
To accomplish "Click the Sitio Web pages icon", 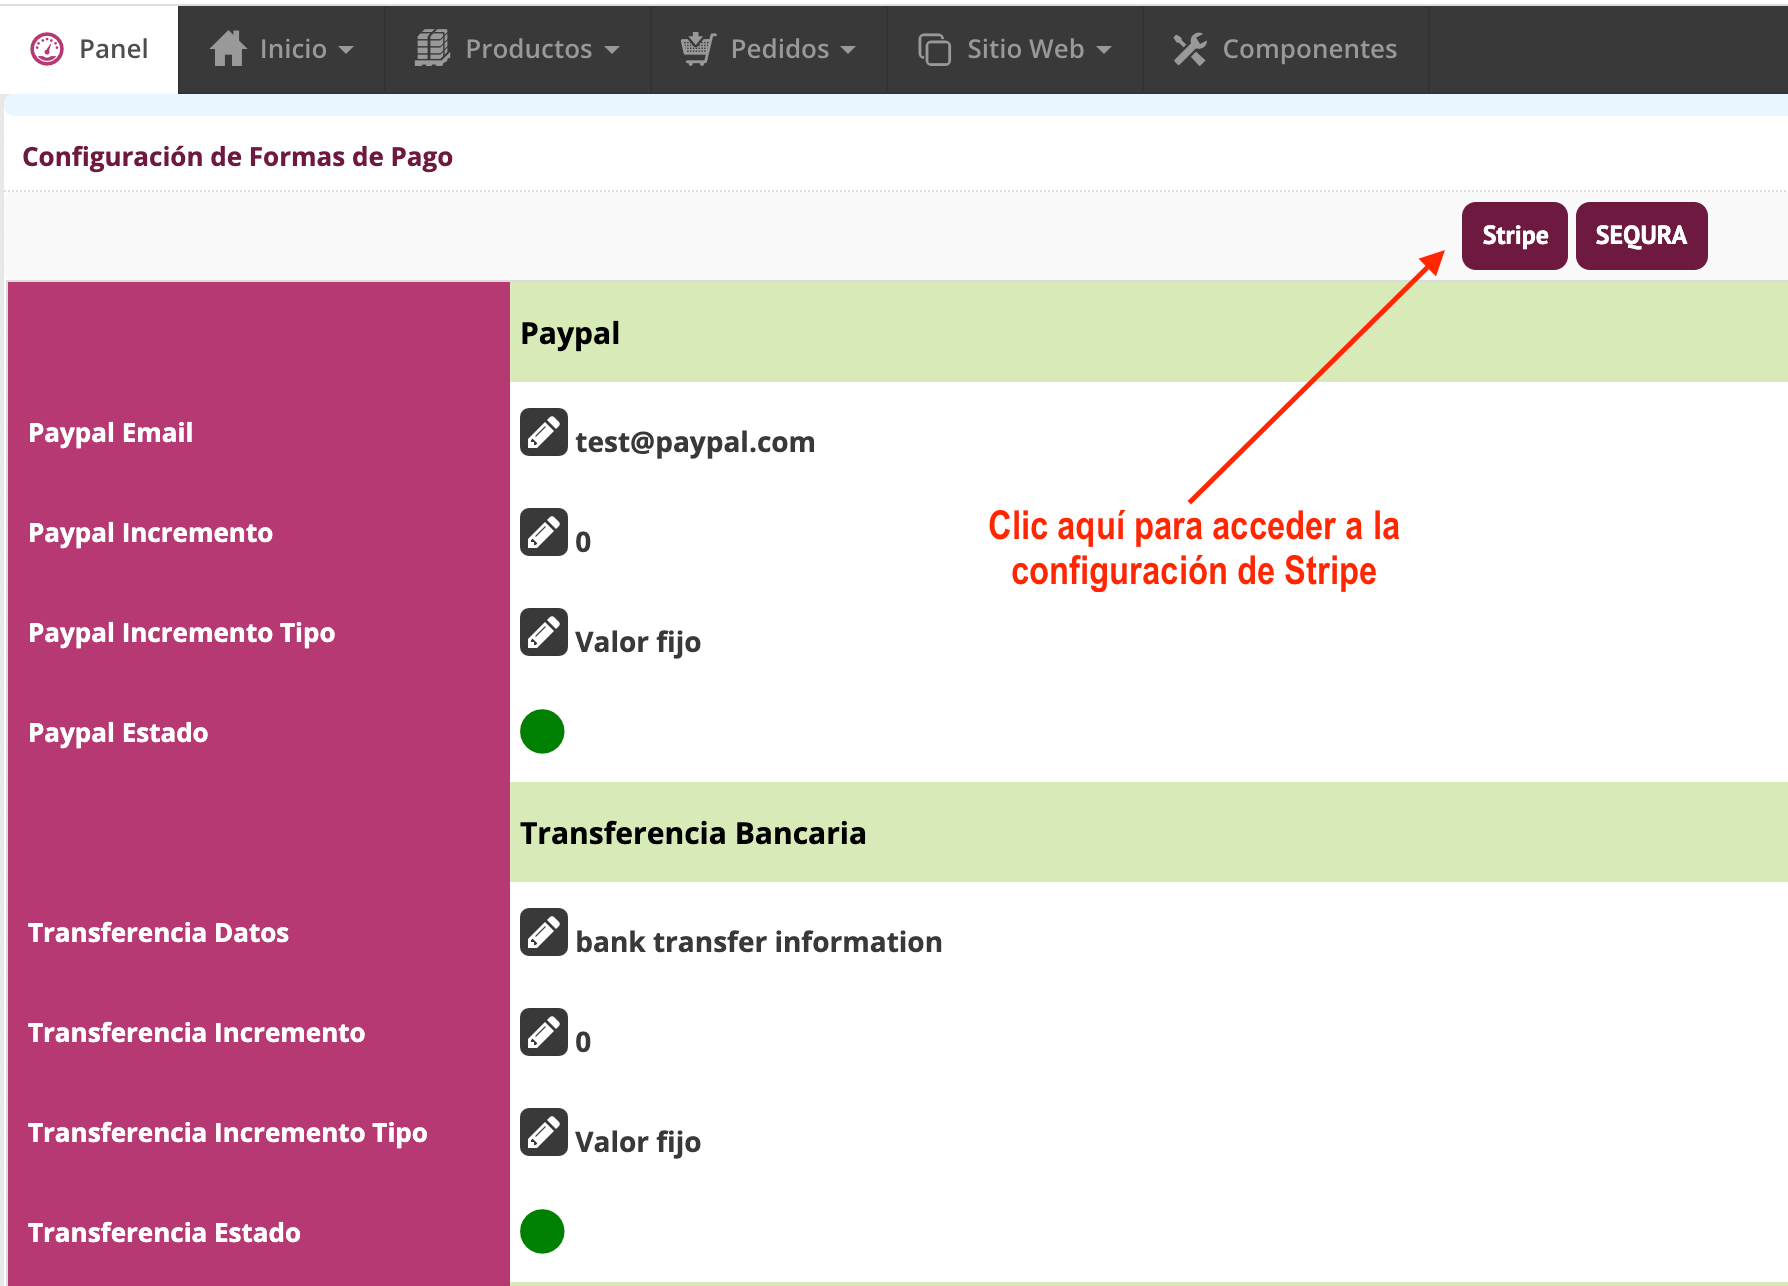I will (x=934, y=49).
